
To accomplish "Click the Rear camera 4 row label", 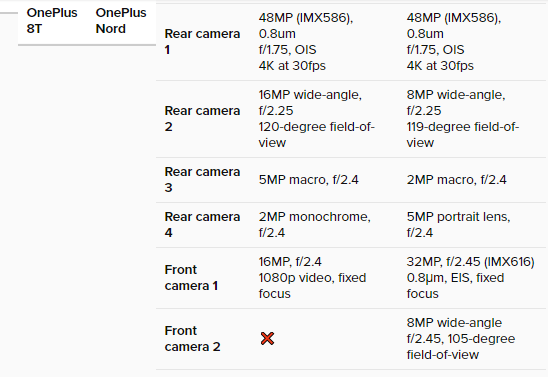I will click(x=202, y=225).
